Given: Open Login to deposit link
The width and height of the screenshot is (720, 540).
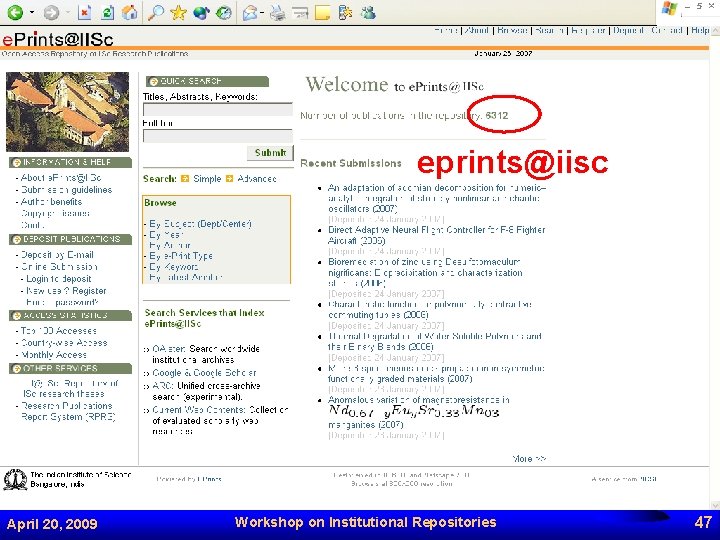Looking at the screenshot, I should [x=58, y=279].
